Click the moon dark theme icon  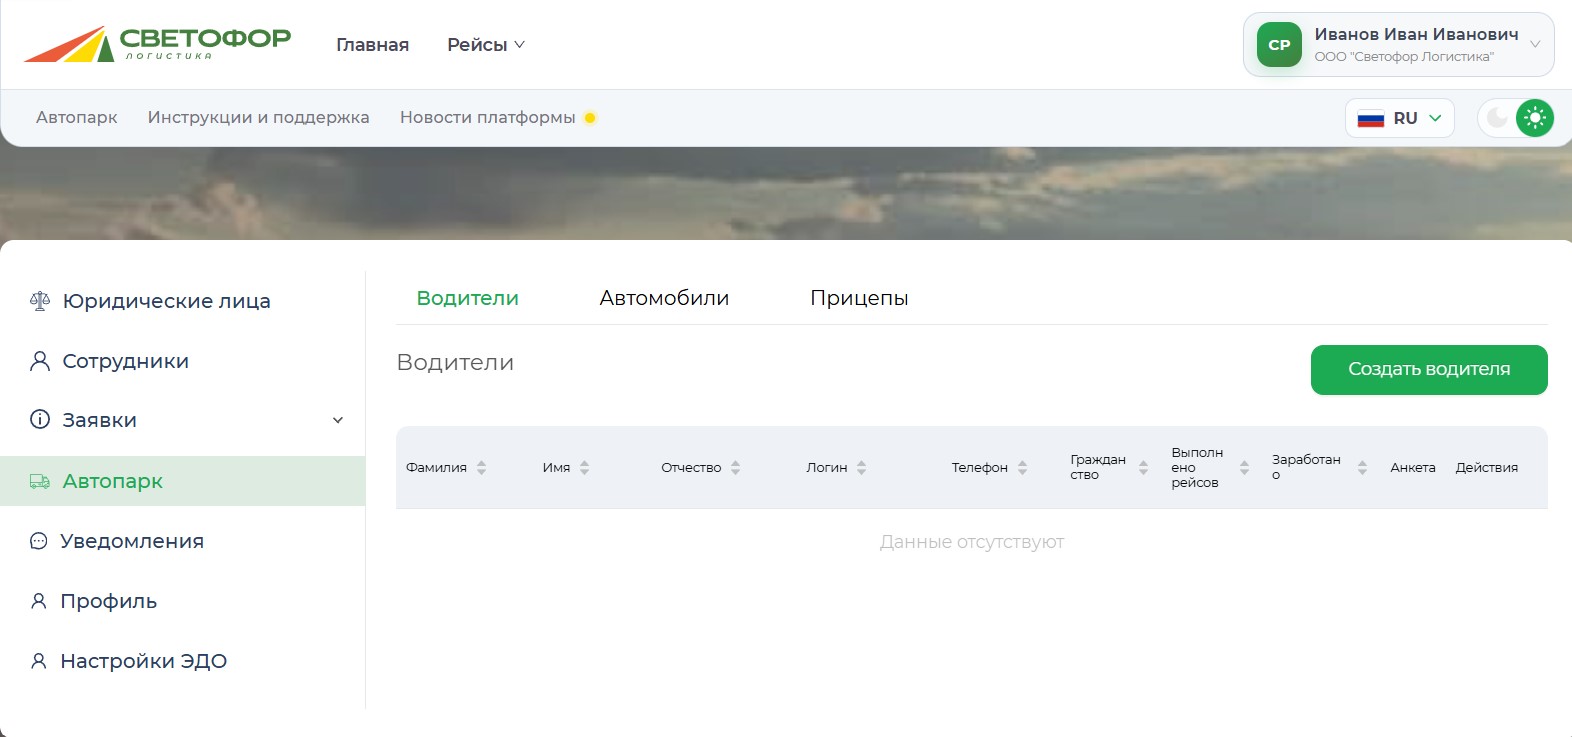pyautogui.click(x=1497, y=118)
